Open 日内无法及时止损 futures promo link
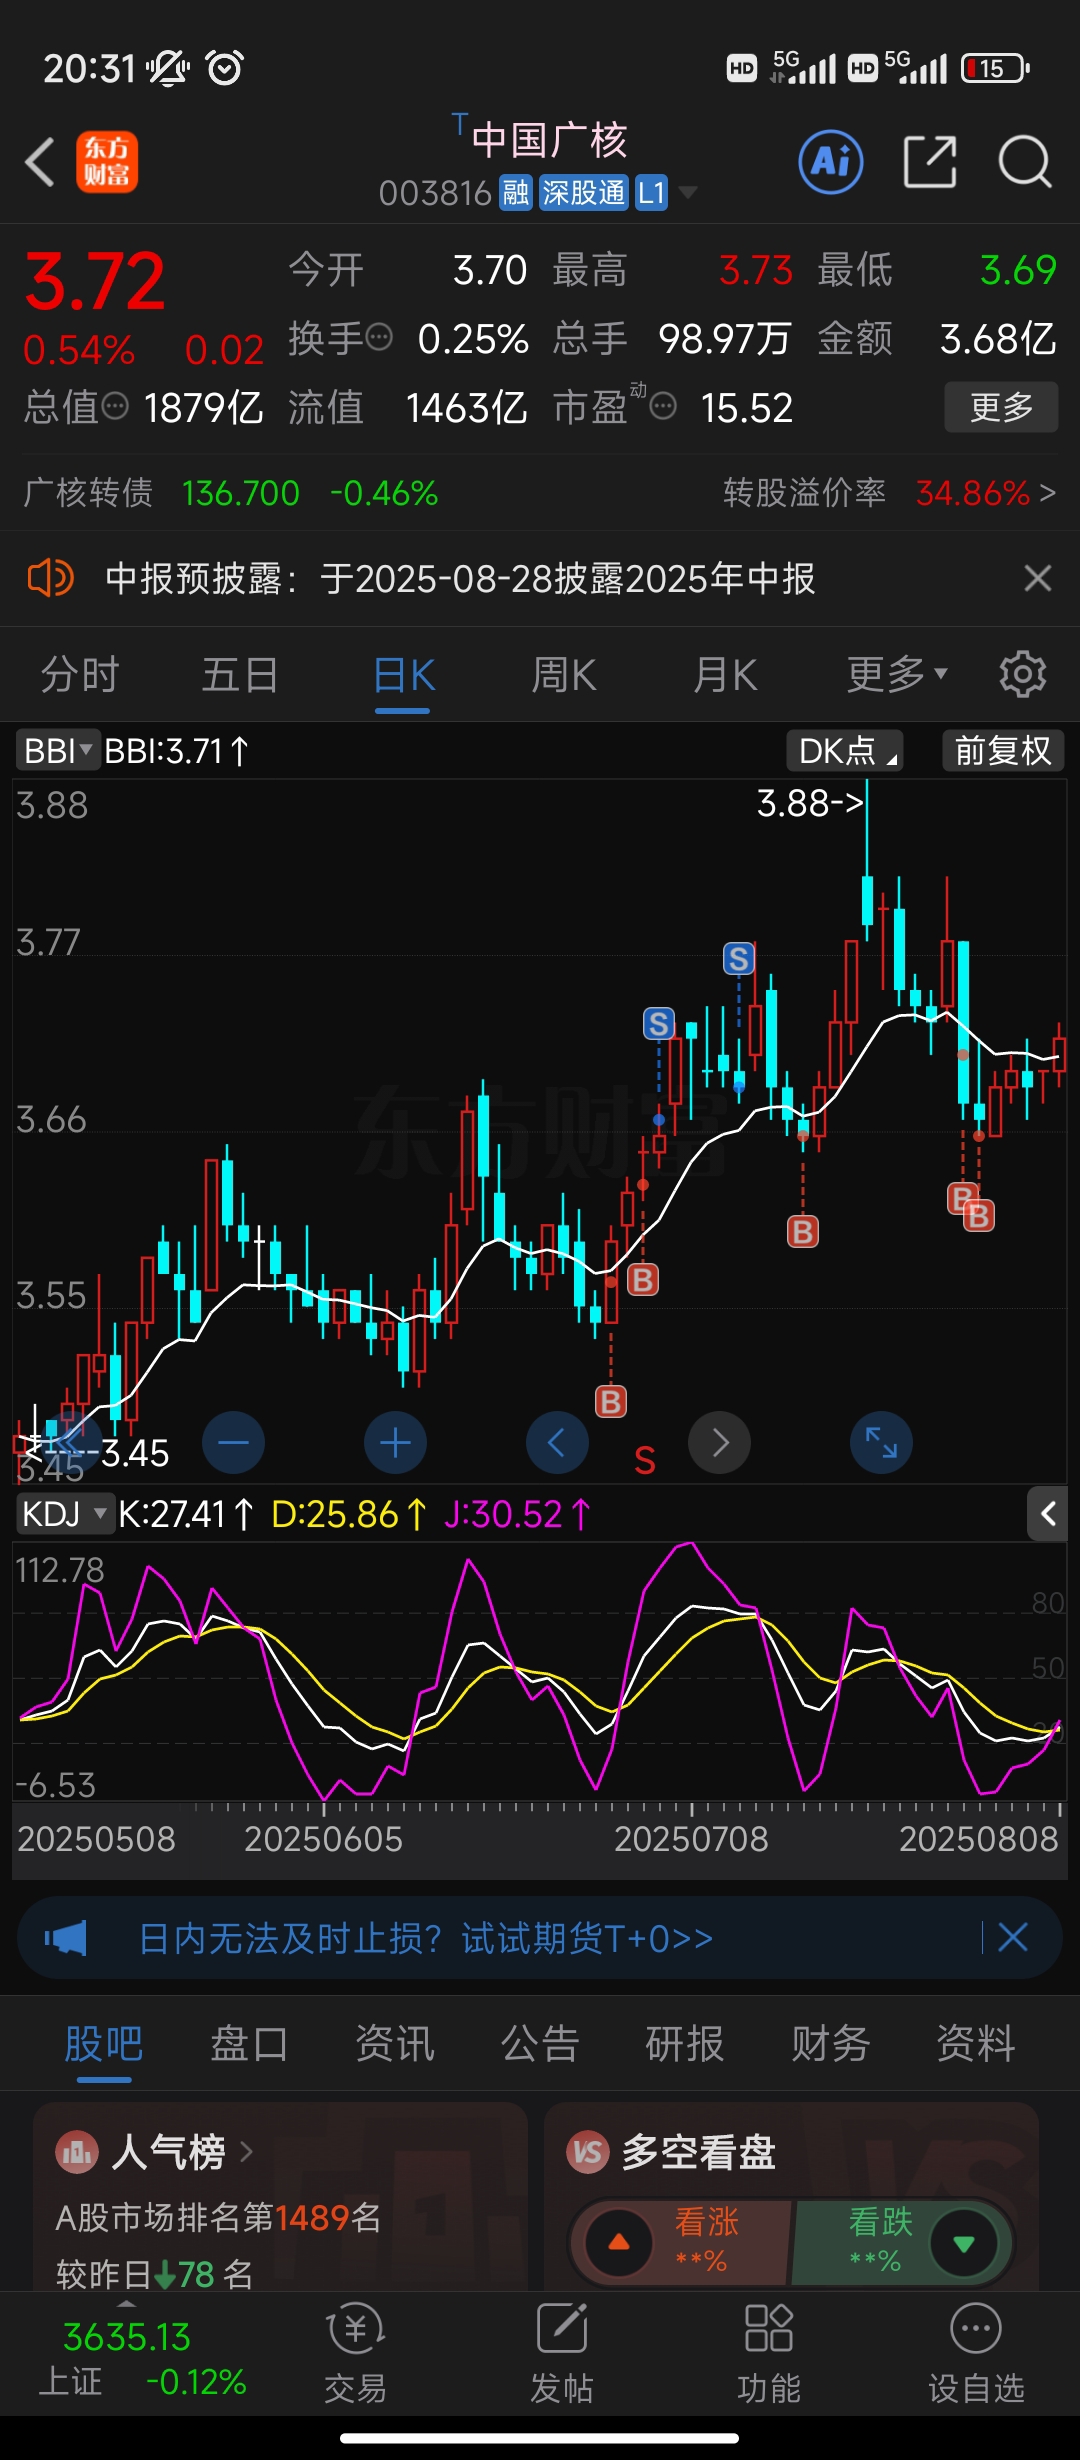 [x=425, y=1938]
